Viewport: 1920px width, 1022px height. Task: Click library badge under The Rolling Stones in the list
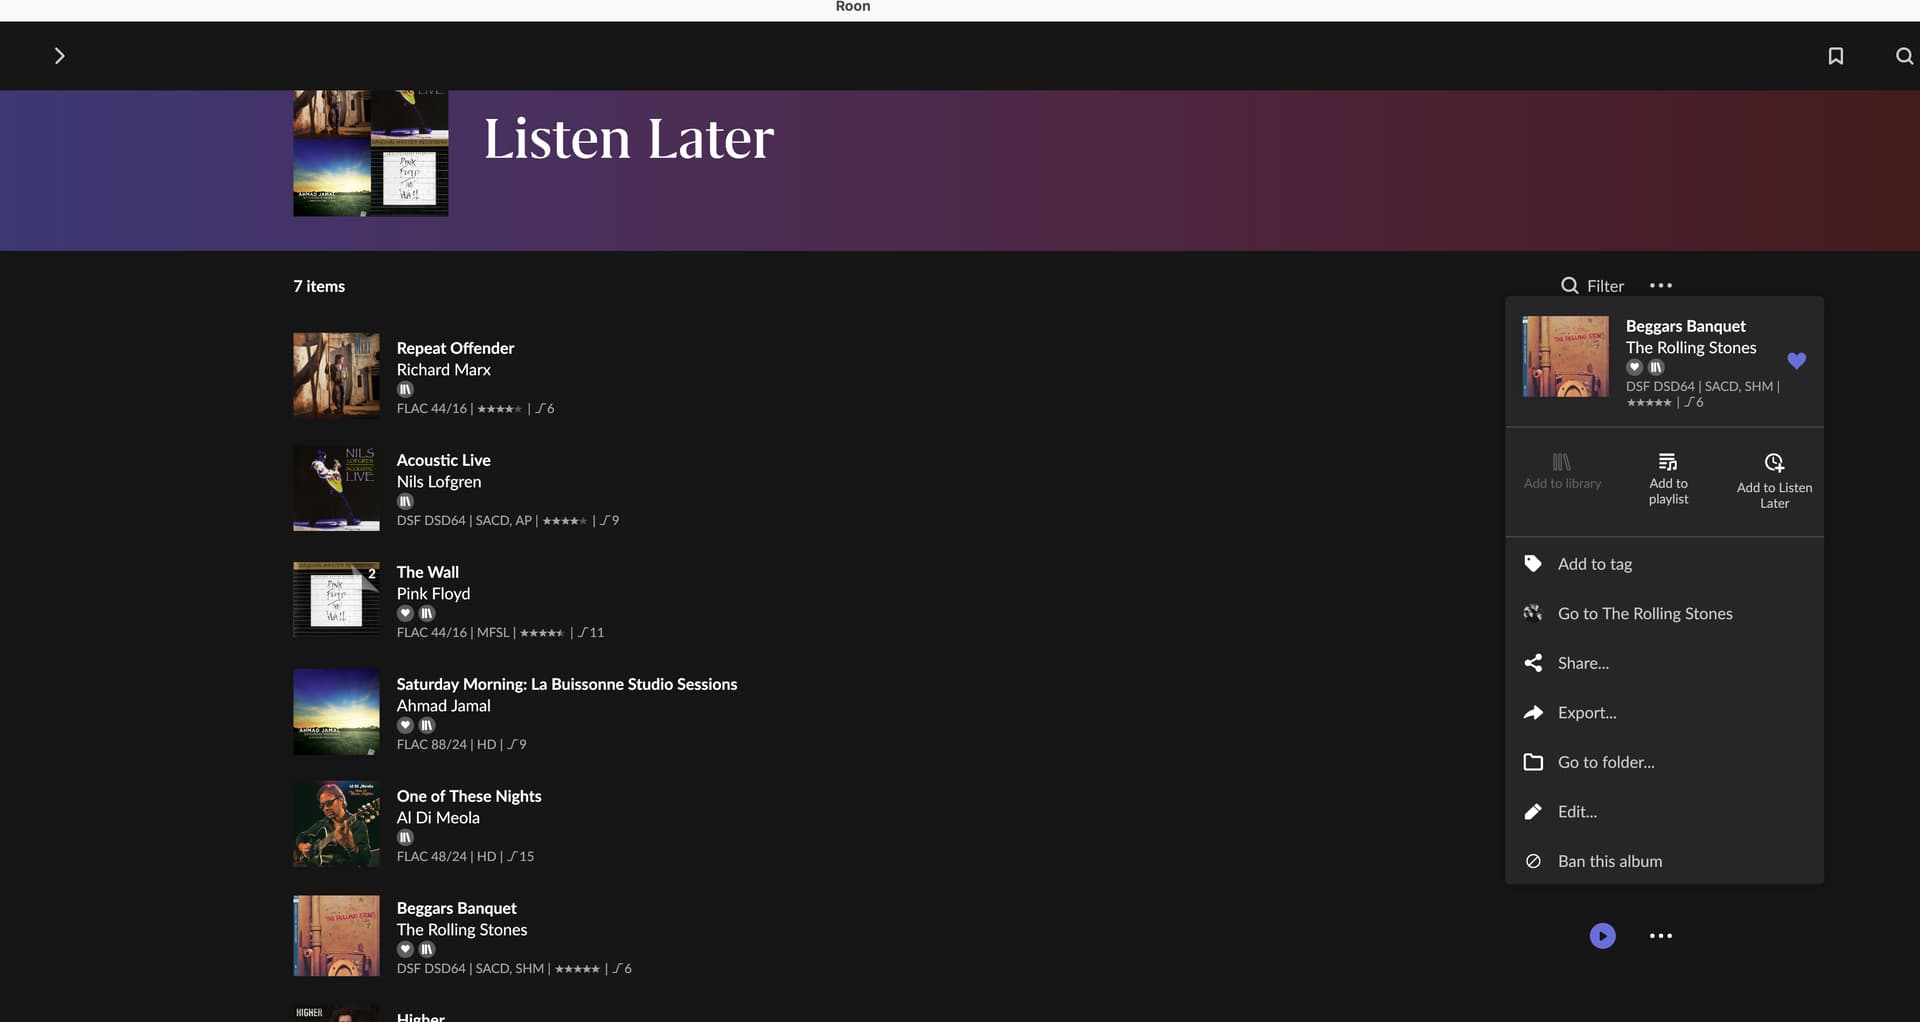(427, 950)
